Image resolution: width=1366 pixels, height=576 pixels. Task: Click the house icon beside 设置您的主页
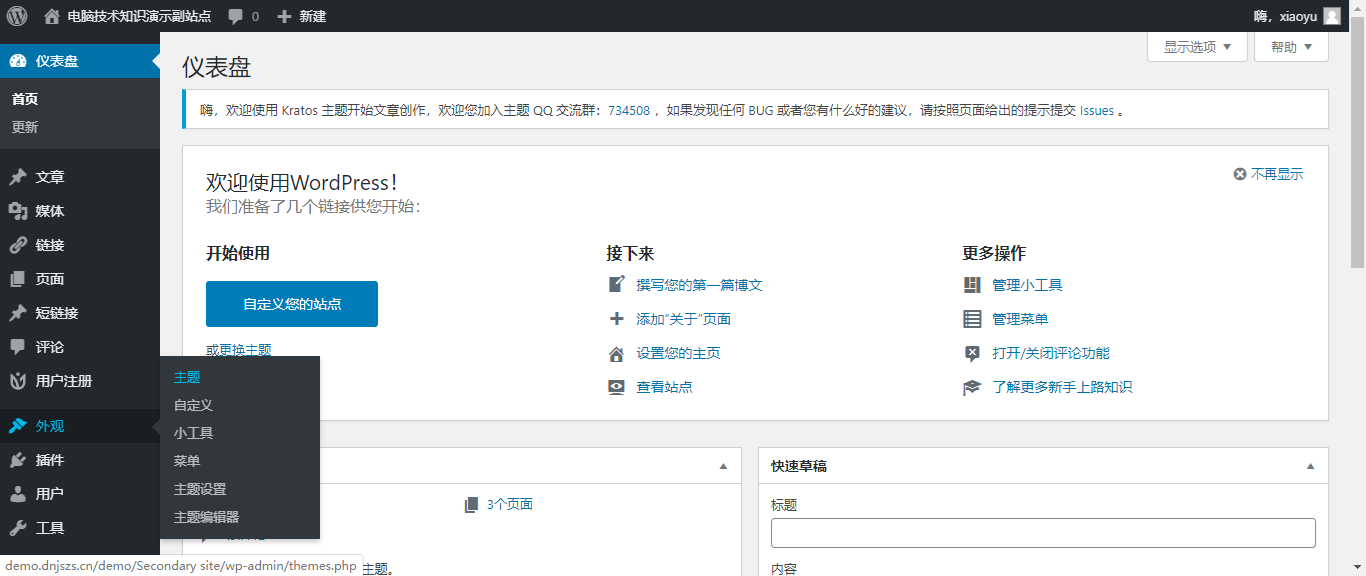(x=616, y=353)
